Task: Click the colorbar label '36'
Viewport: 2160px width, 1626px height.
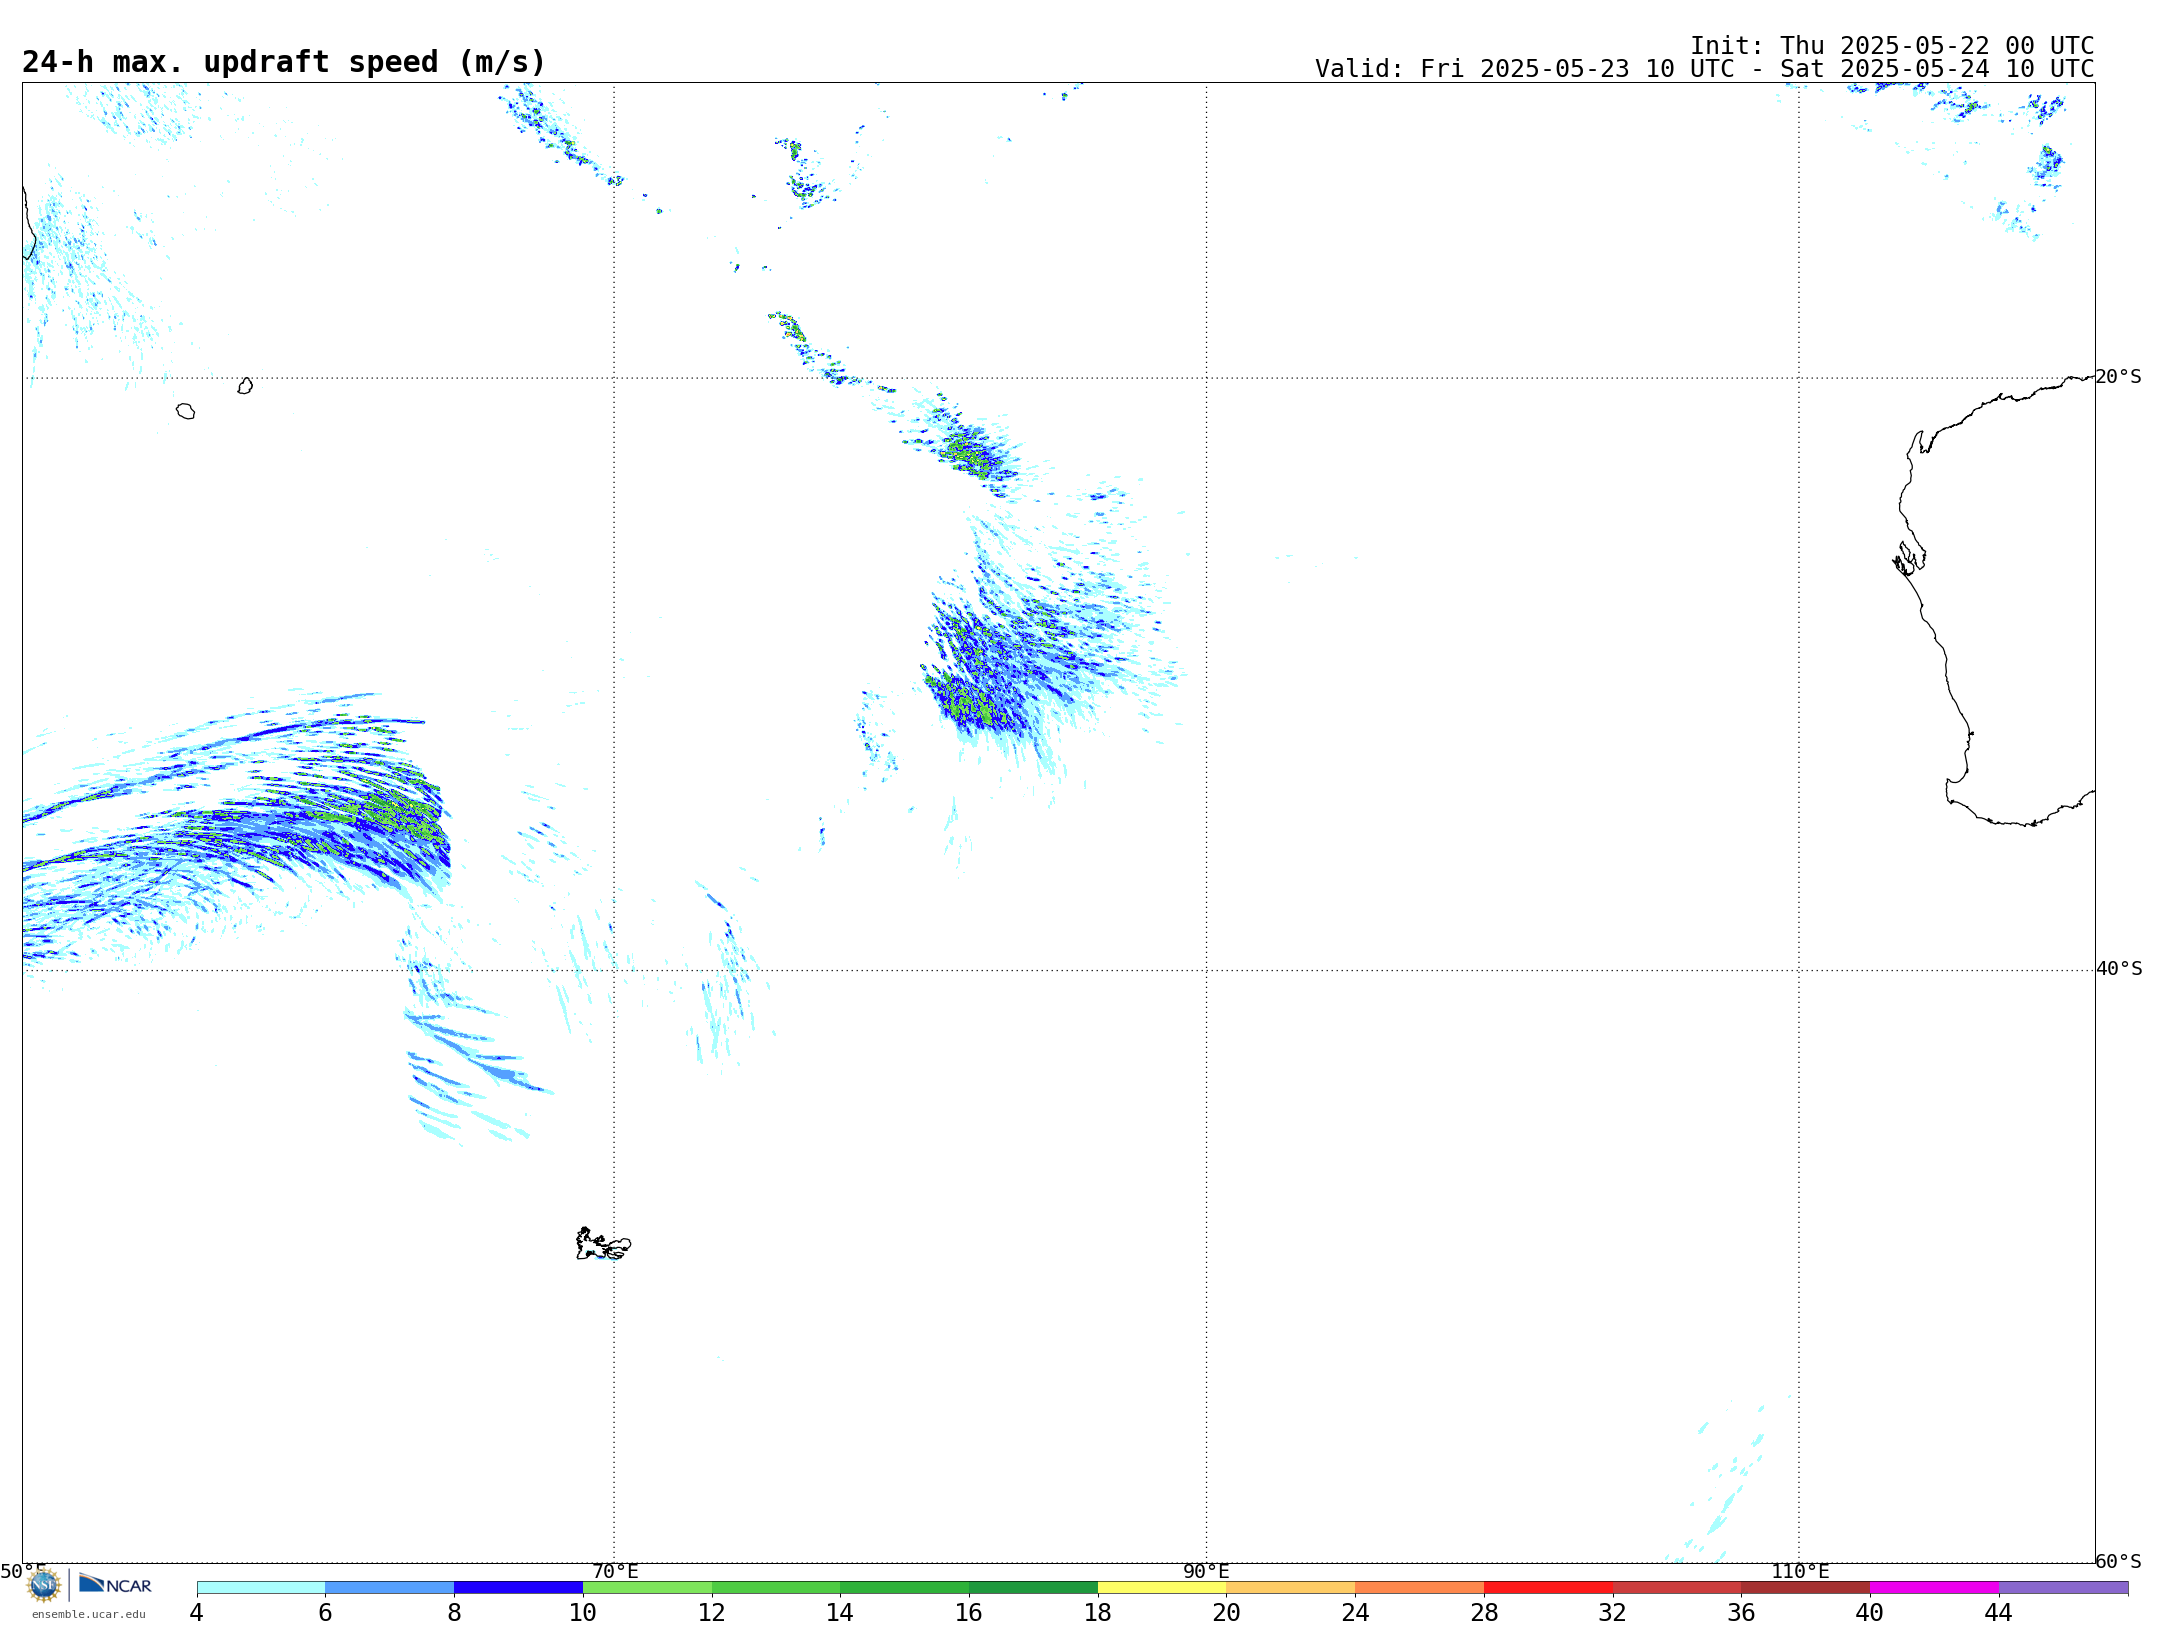Action: click(1741, 1613)
